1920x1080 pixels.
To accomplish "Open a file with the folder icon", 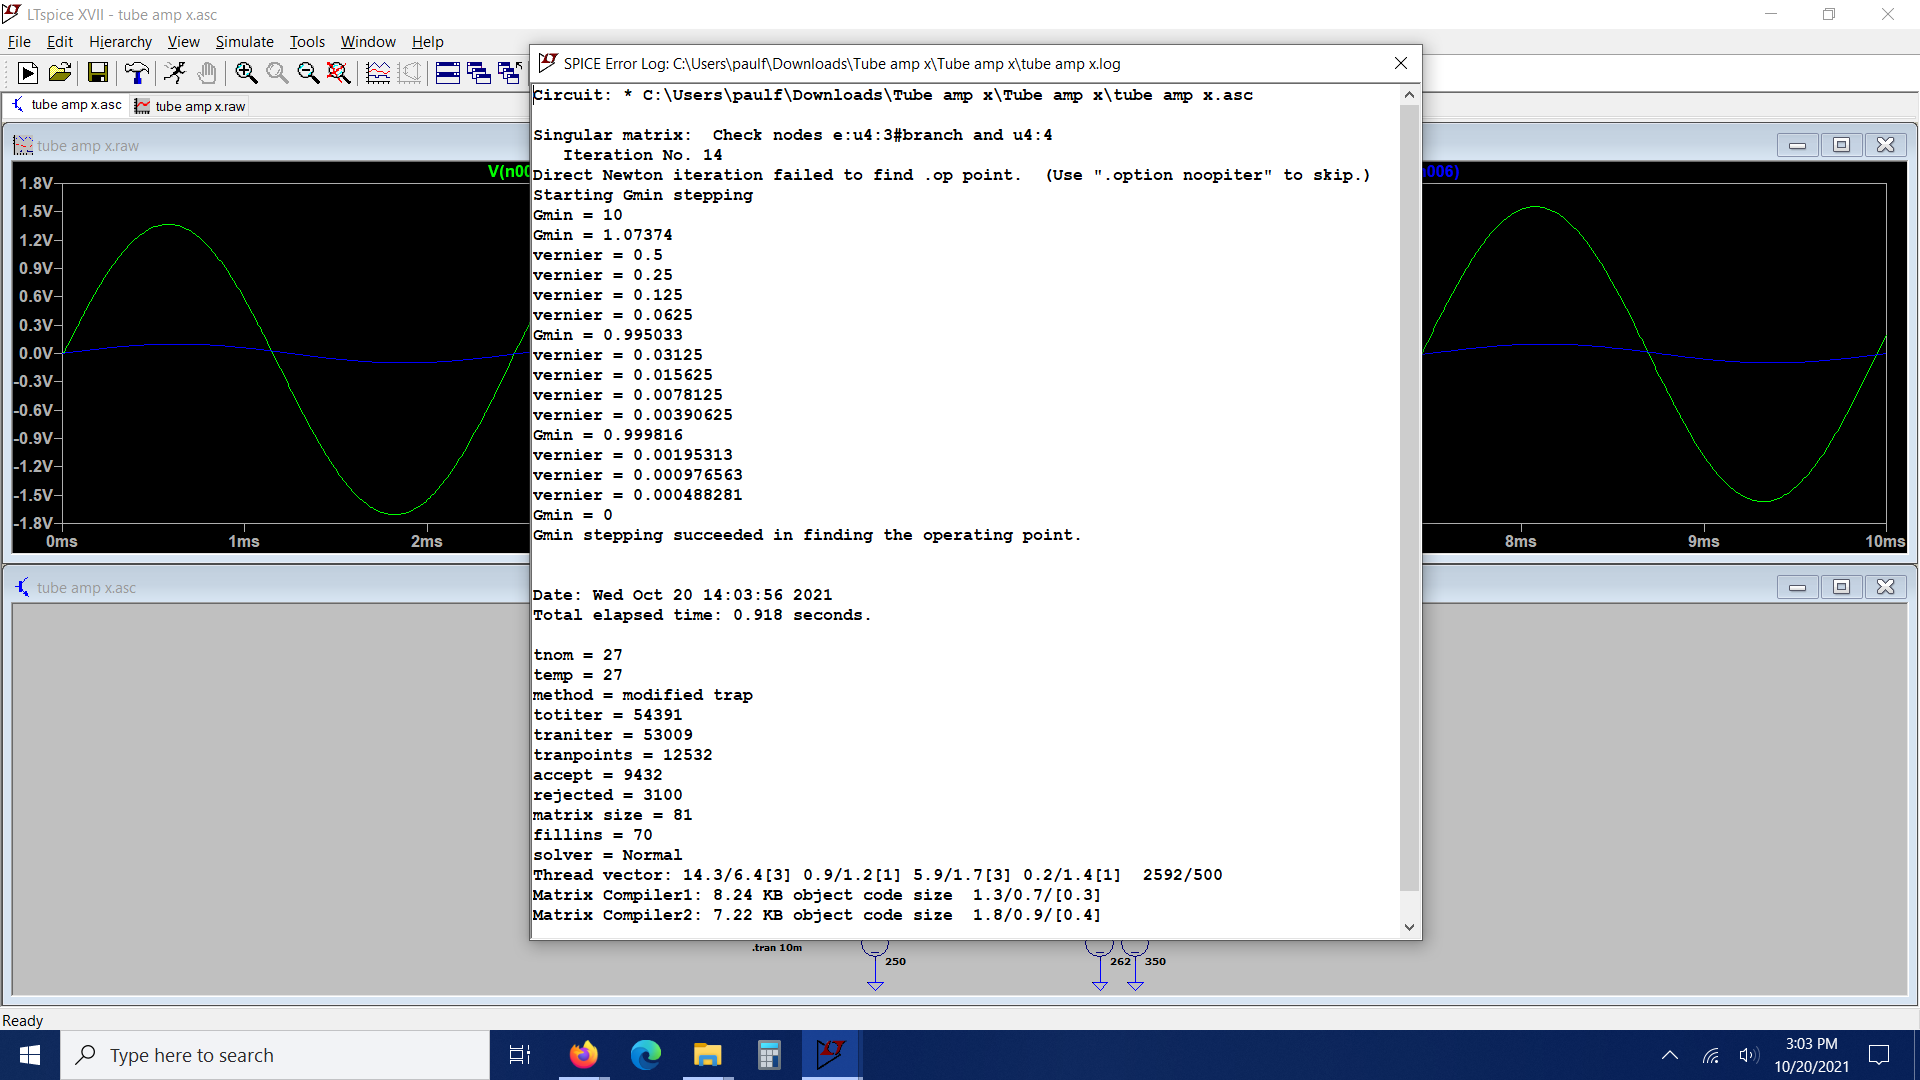I will (59, 72).
